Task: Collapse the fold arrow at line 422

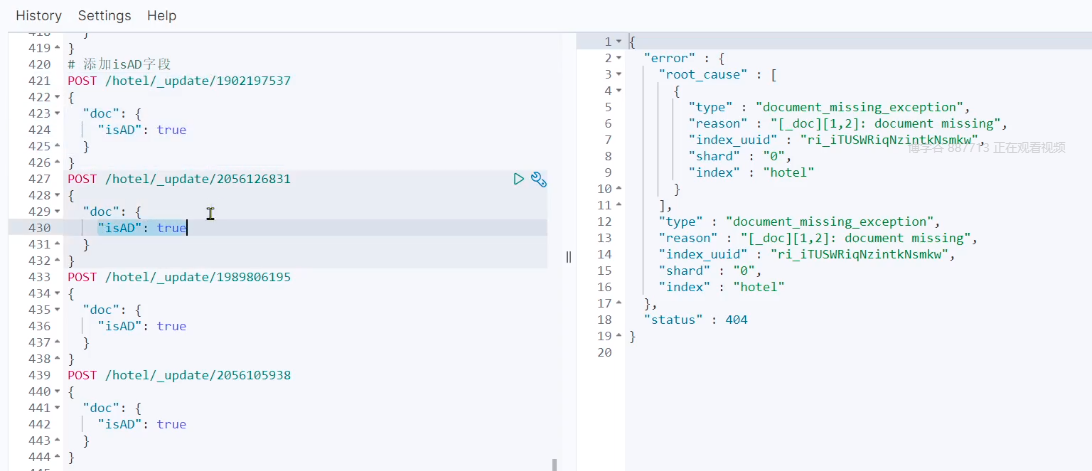Action: click(x=58, y=97)
